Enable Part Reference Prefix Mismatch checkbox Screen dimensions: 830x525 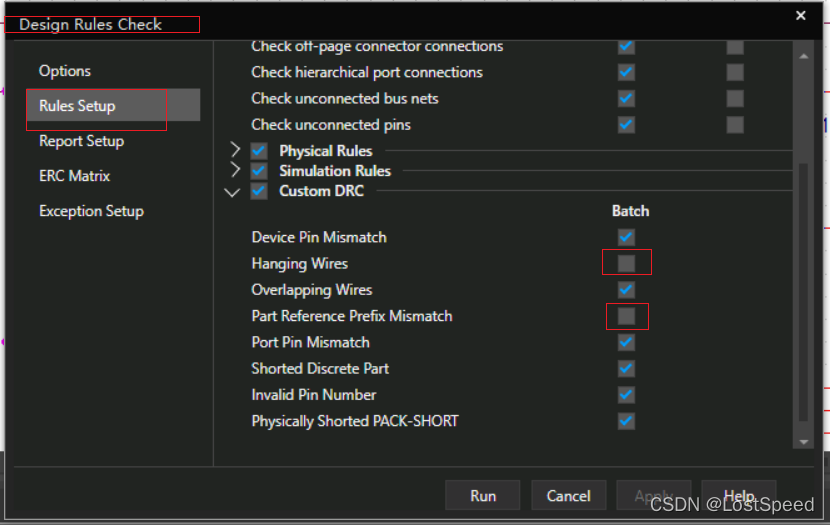(626, 316)
